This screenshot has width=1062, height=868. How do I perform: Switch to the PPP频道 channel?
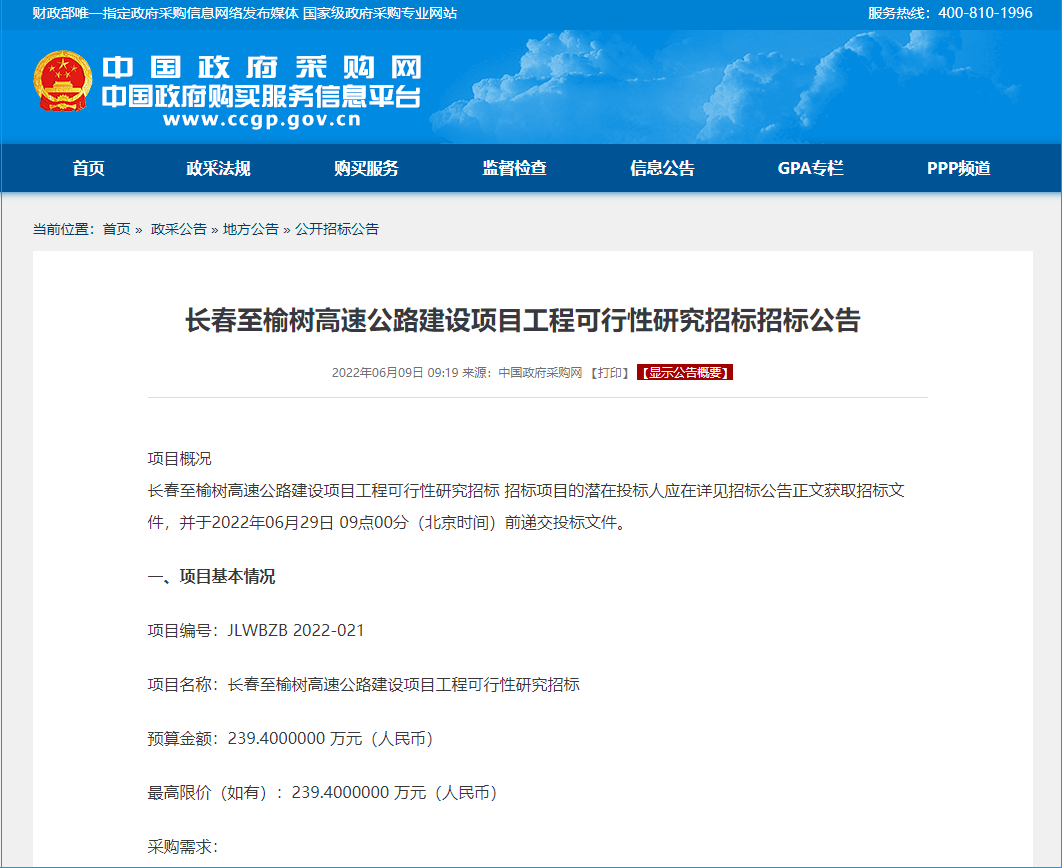[958, 168]
